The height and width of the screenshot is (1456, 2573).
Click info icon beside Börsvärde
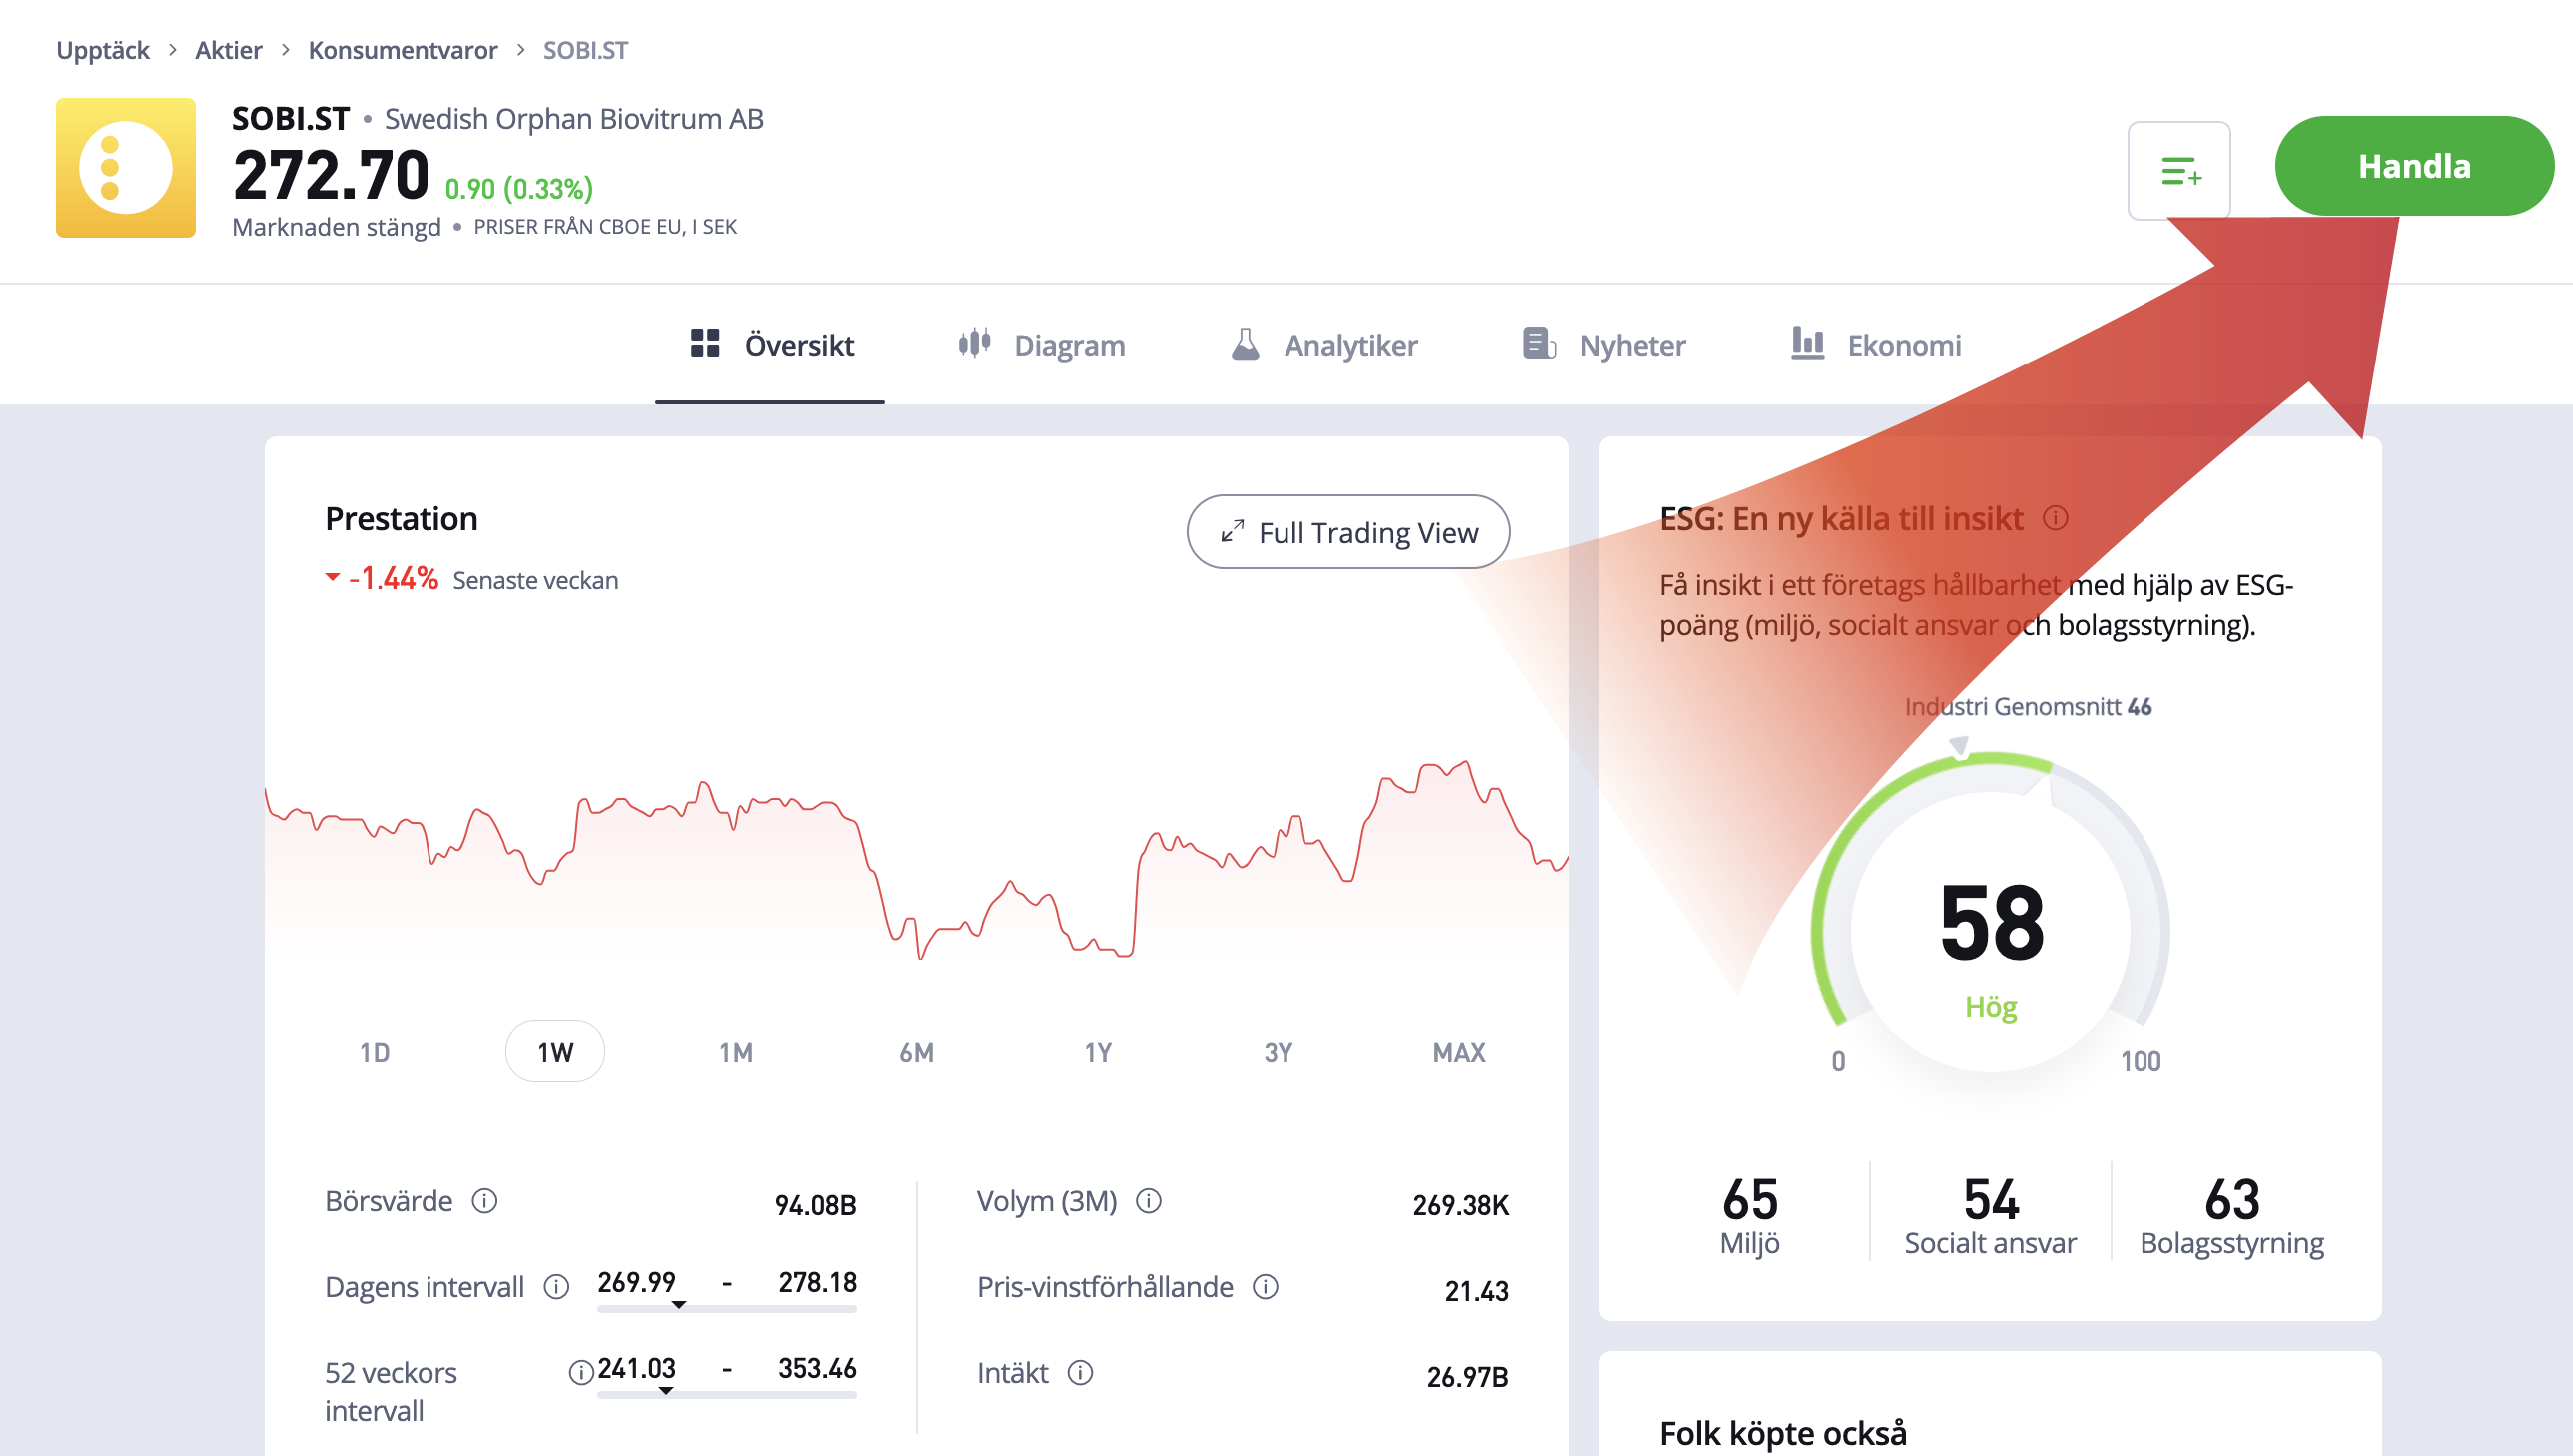pos(485,1200)
